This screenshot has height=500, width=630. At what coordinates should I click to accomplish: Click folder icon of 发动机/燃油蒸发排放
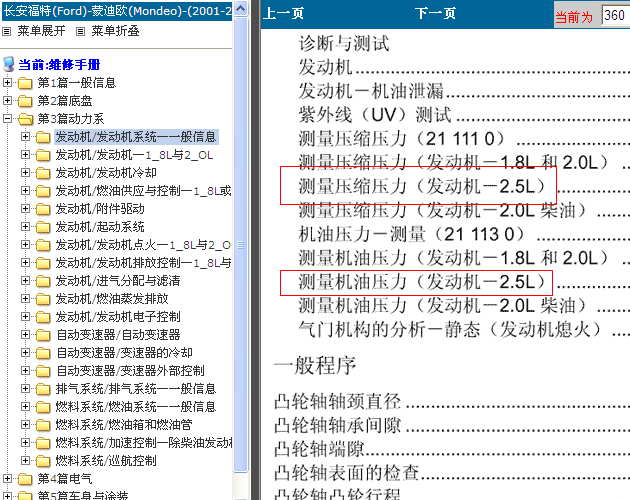[x=43, y=299]
